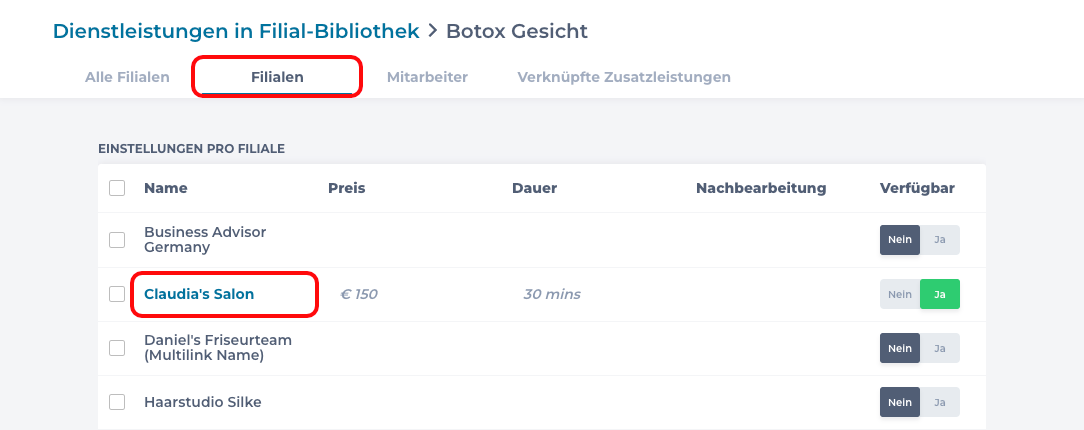This screenshot has height=430, width=1084.
Task: Tick the checkbox for Daniel's Friseurteam
Action: point(117,348)
